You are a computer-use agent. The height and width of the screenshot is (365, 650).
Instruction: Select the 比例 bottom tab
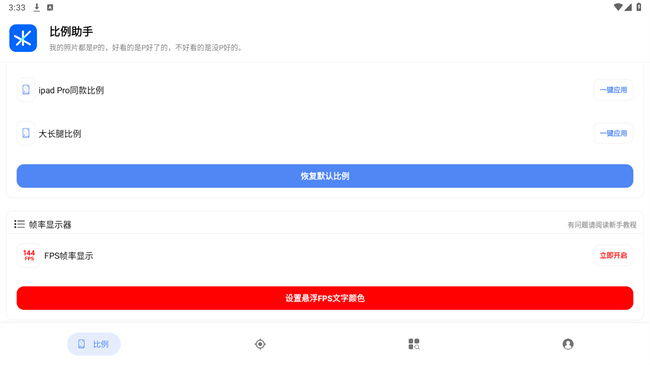94,344
